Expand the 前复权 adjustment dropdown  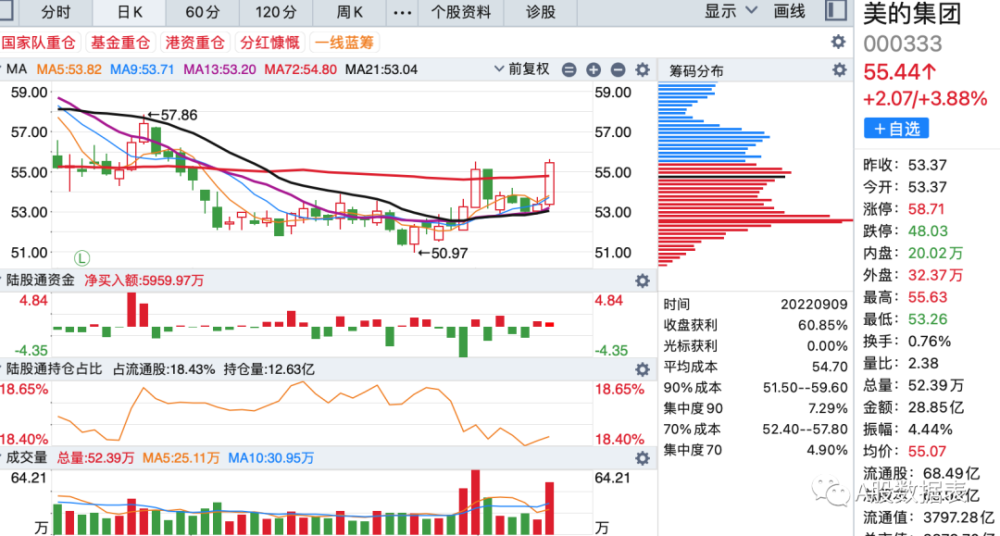[x=522, y=70]
